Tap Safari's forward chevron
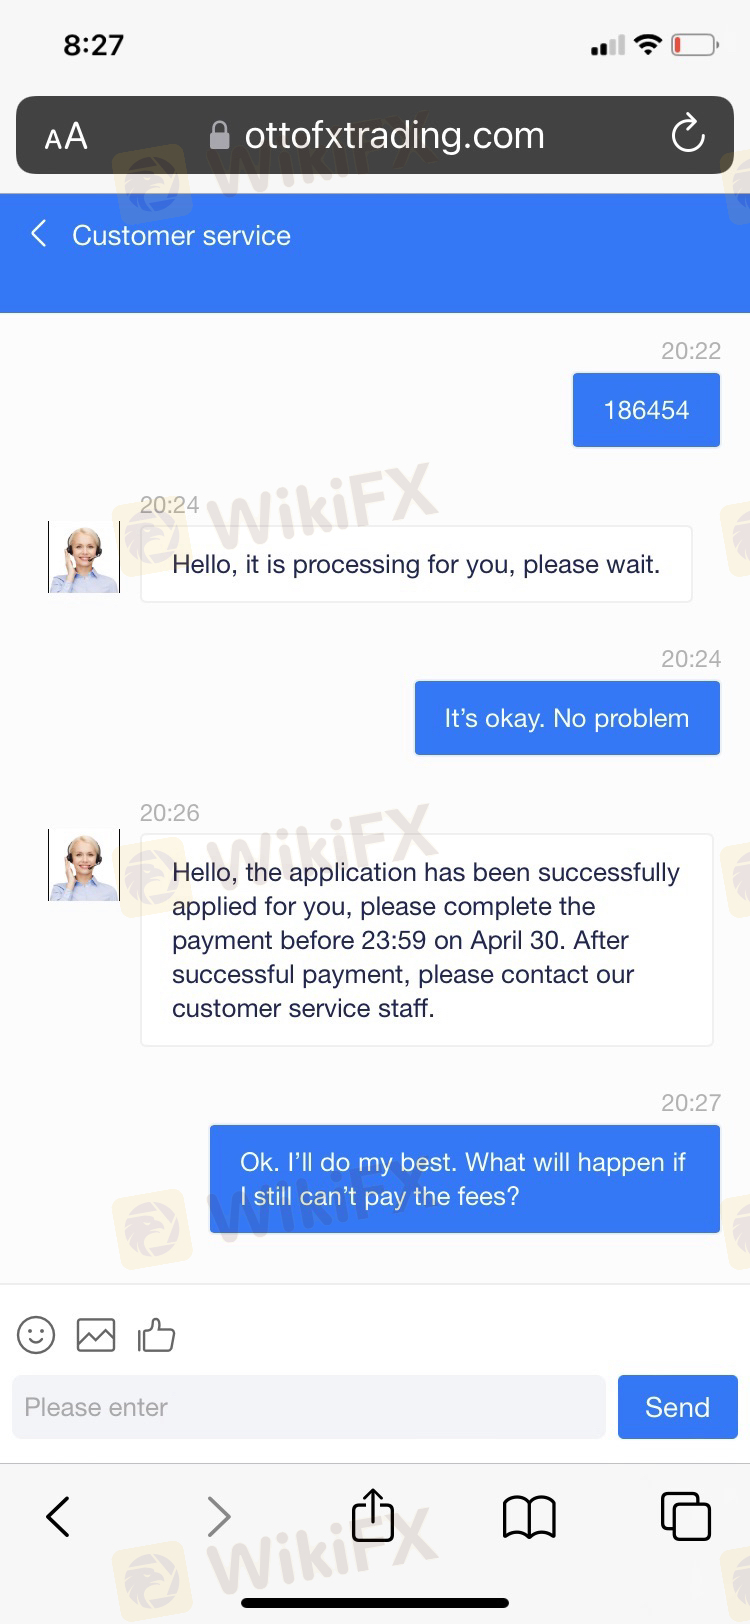The image size is (750, 1624). (x=218, y=1516)
